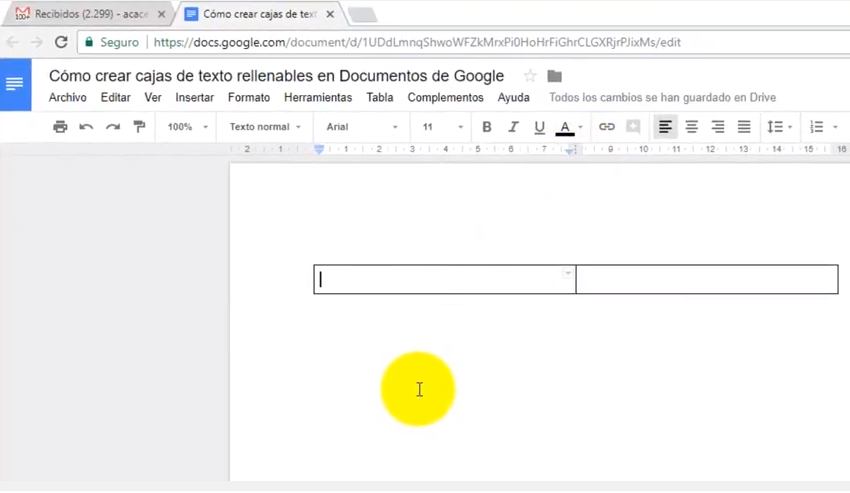Click the Undo arrow icon
Viewport: 850px width, 493px height.
[x=86, y=127]
